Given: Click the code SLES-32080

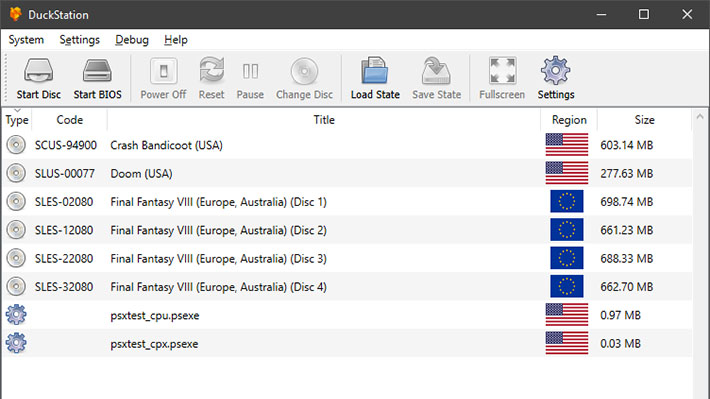Looking at the screenshot, I should (x=64, y=287).
